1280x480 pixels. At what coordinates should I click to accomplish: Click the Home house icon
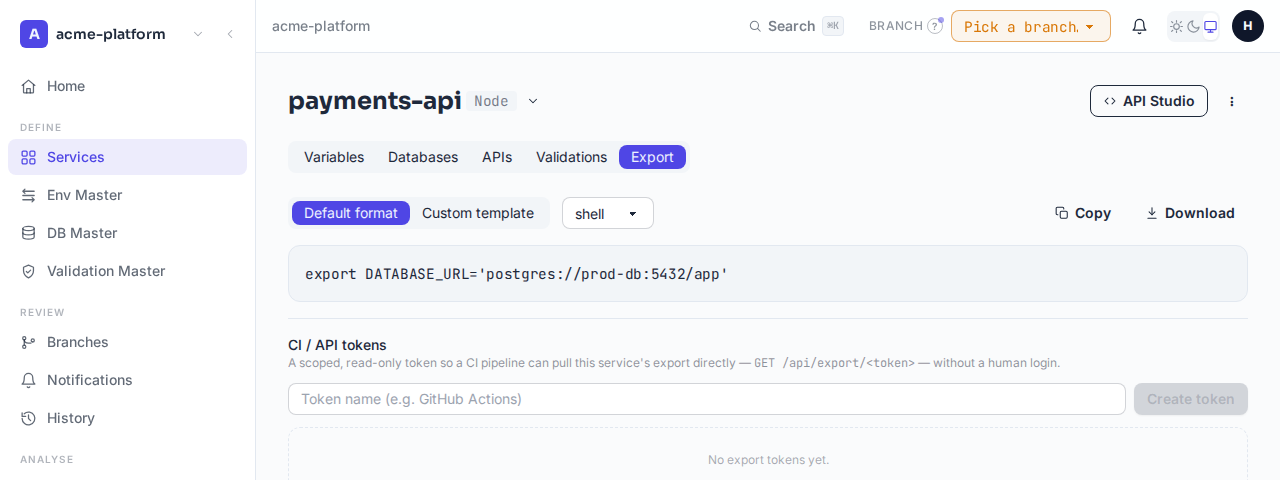pyautogui.click(x=28, y=86)
